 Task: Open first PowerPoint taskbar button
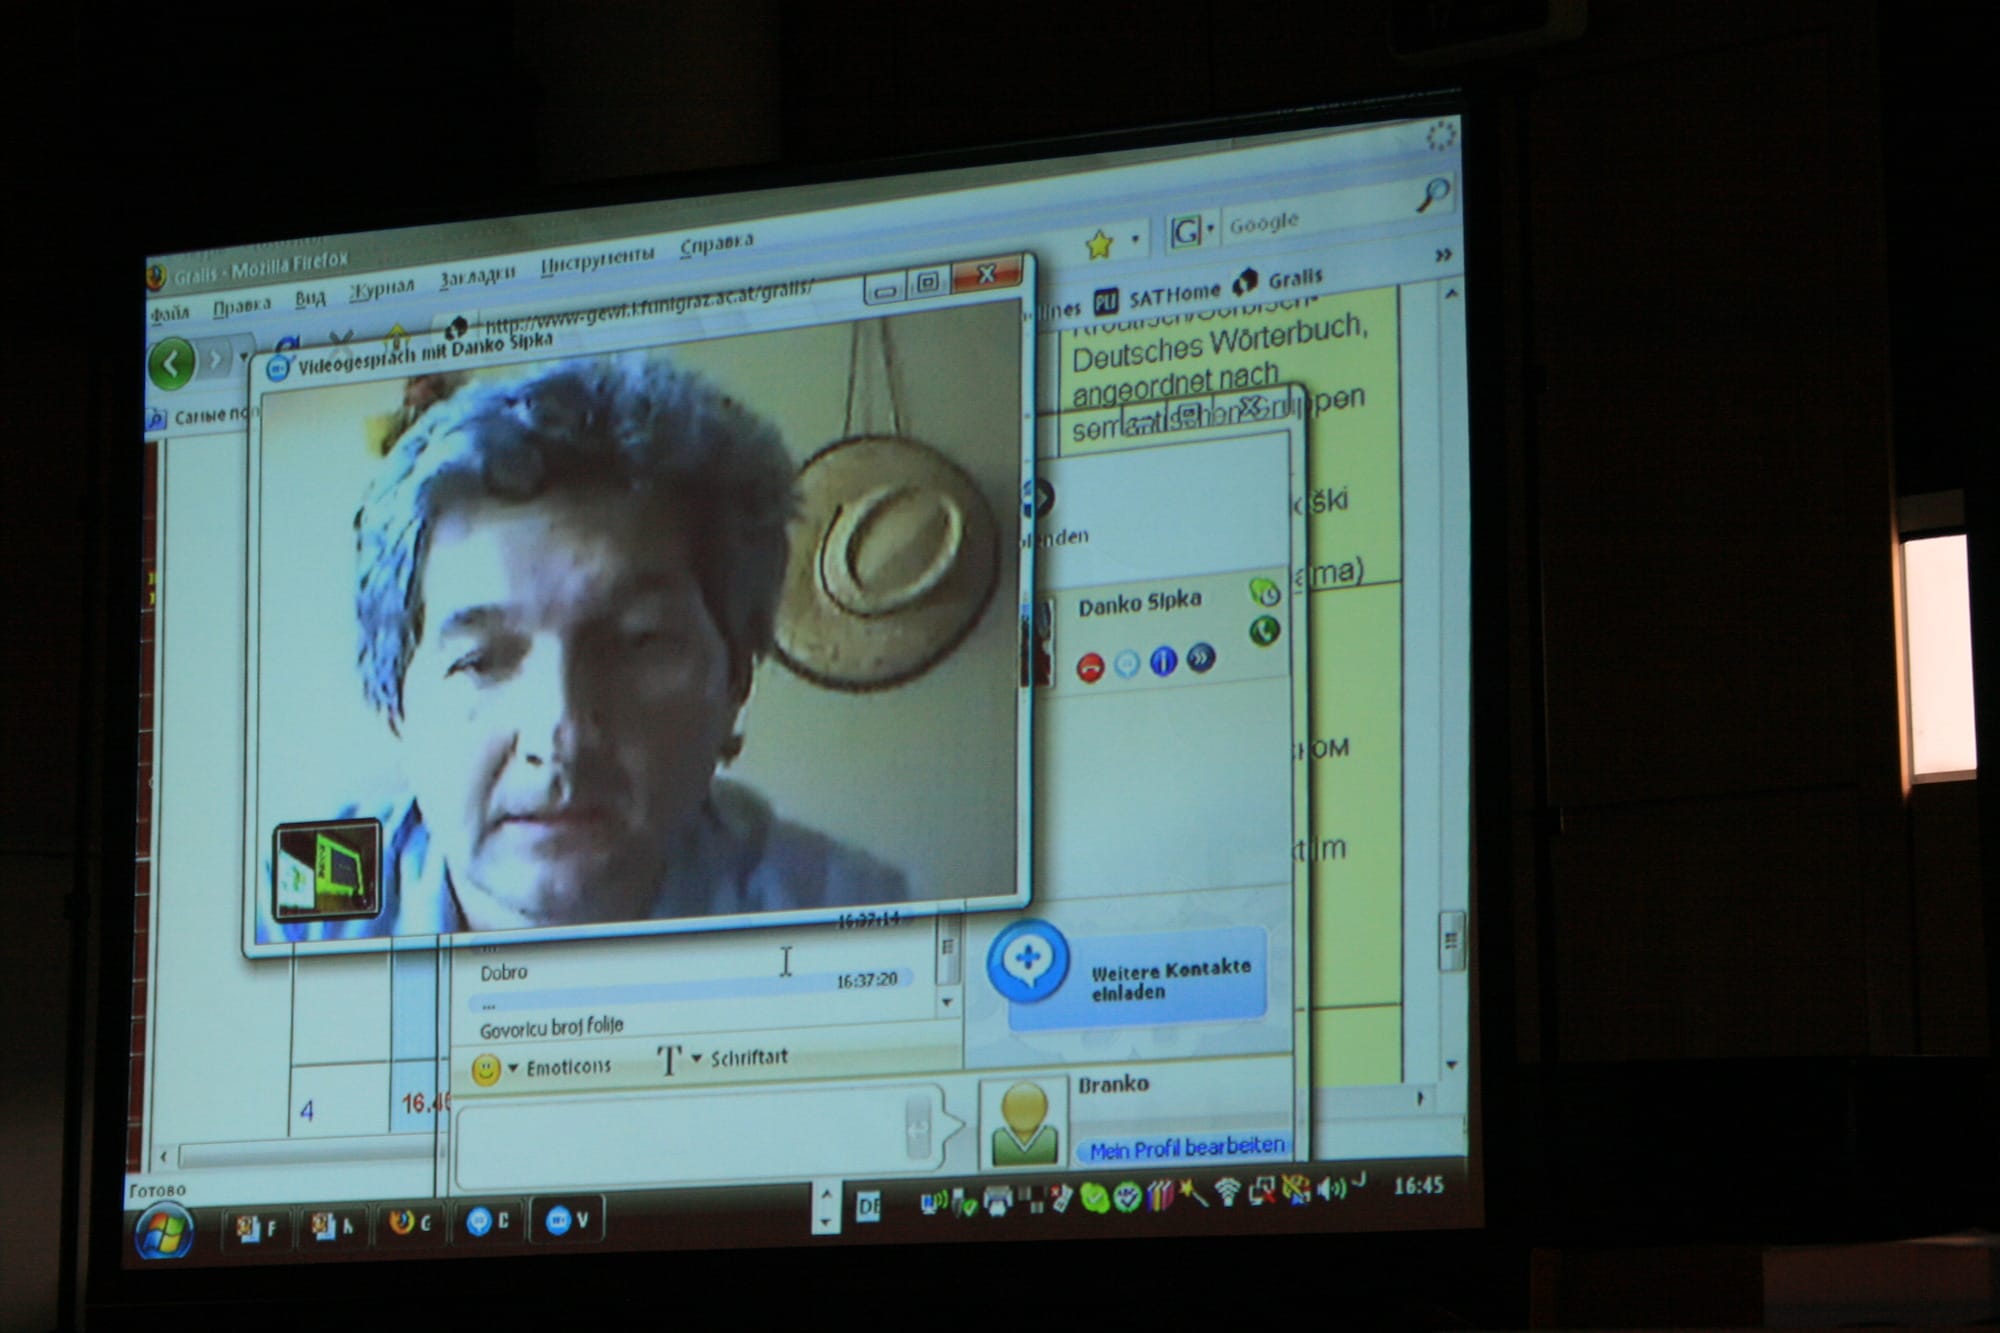tap(256, 1227)
